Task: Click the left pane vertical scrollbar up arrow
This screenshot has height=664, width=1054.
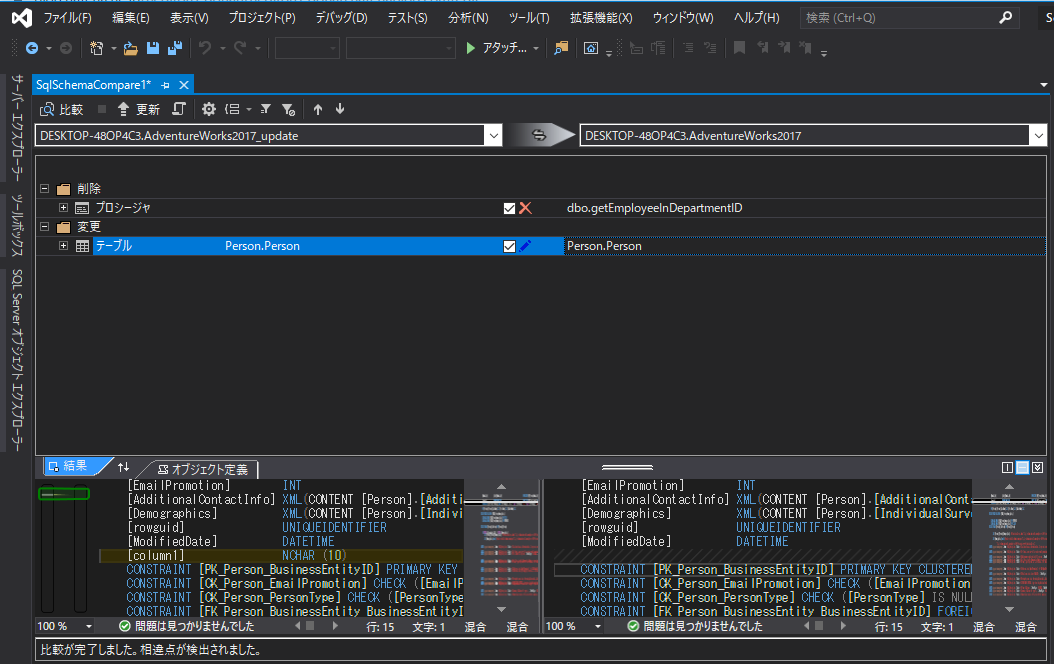Action: 501,487
